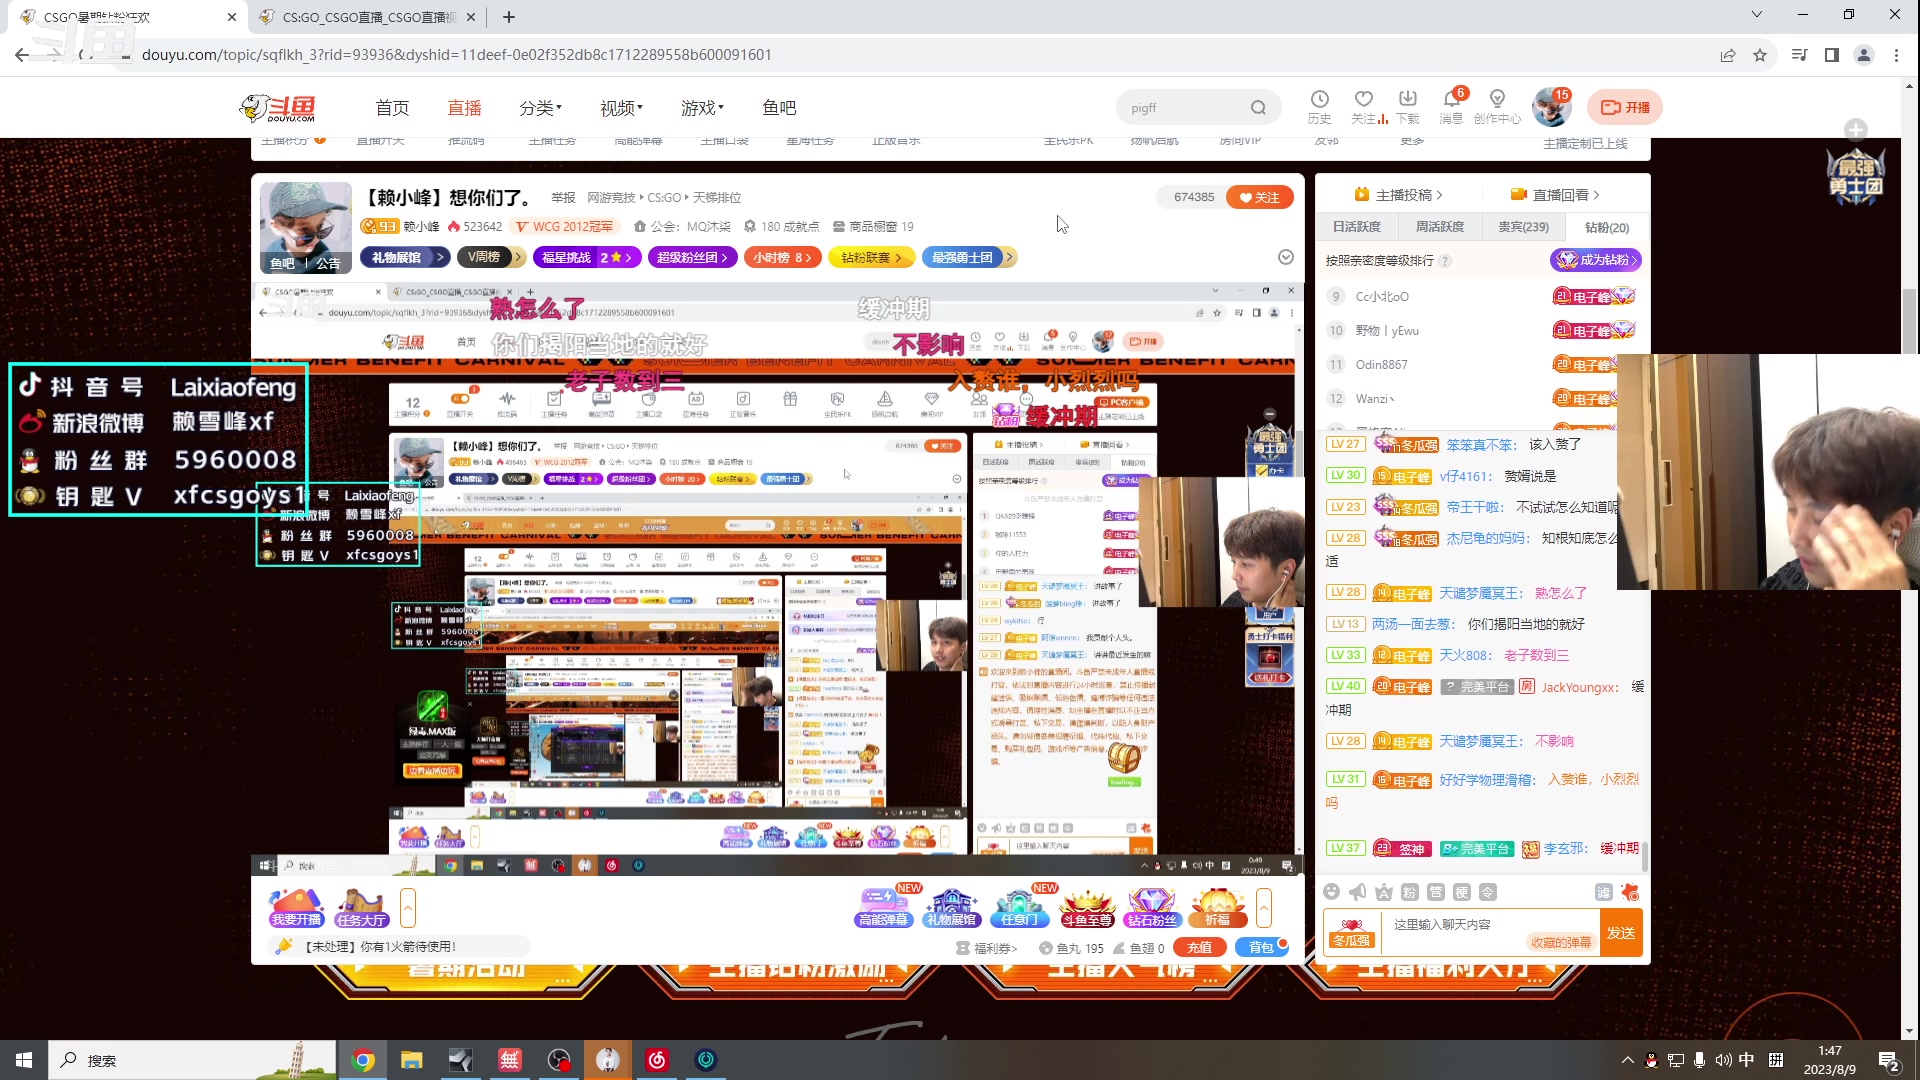
Task: Go to 鱼吧 in top navigation
Action: tap(779, 108)
